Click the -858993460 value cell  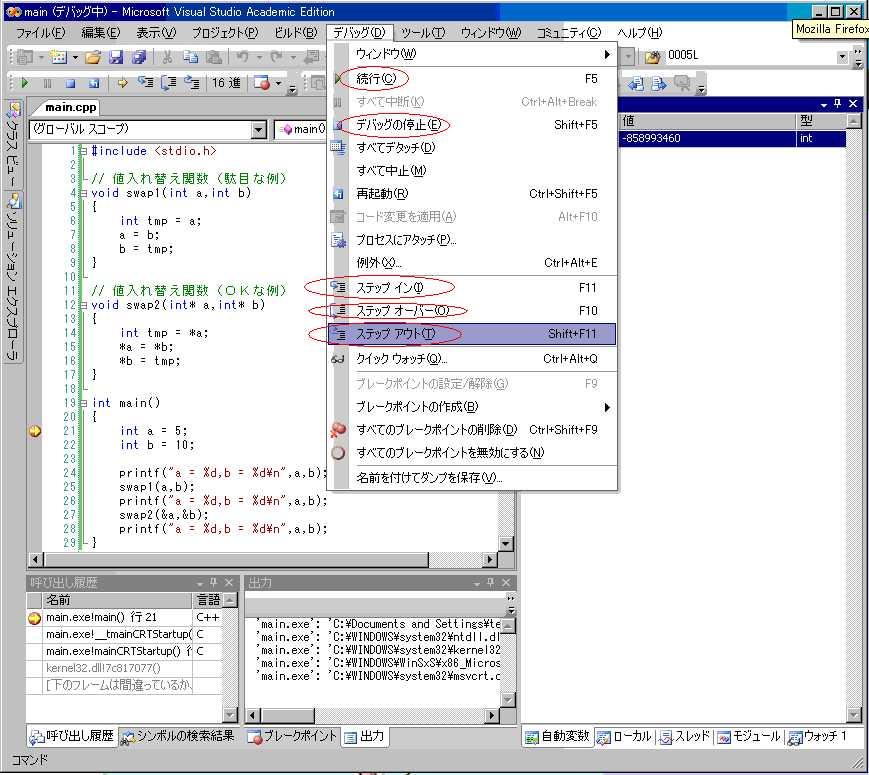(707, 139)
